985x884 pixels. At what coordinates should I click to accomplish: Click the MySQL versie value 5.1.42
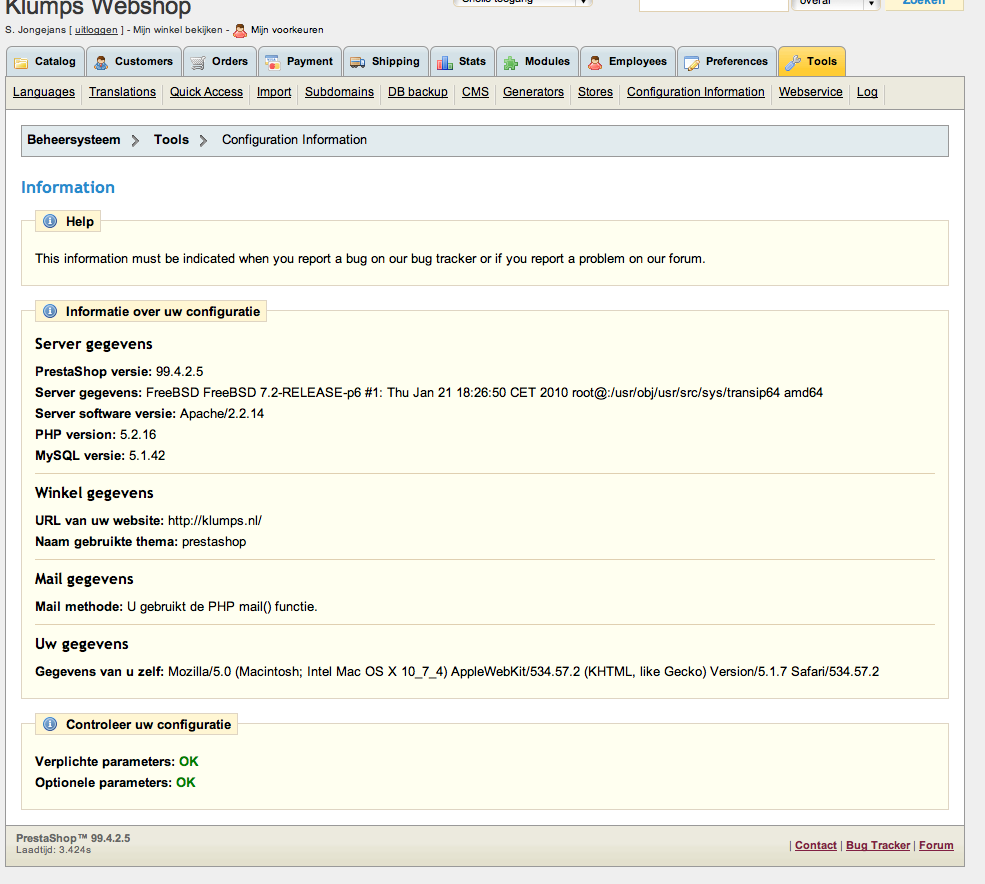coord(147,456)
